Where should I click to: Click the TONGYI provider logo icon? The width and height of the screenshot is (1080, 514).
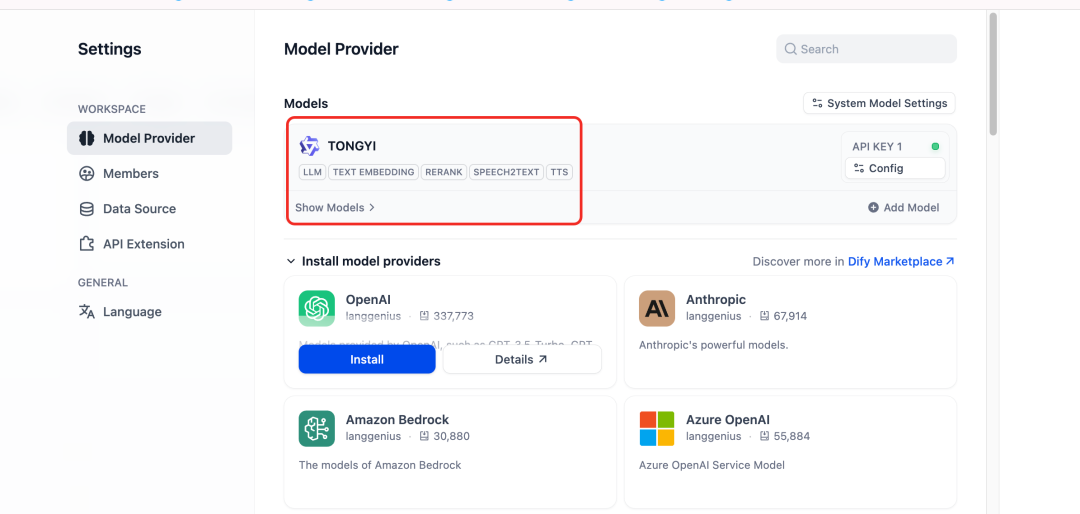pyautogui.click(x=310, y=146)
